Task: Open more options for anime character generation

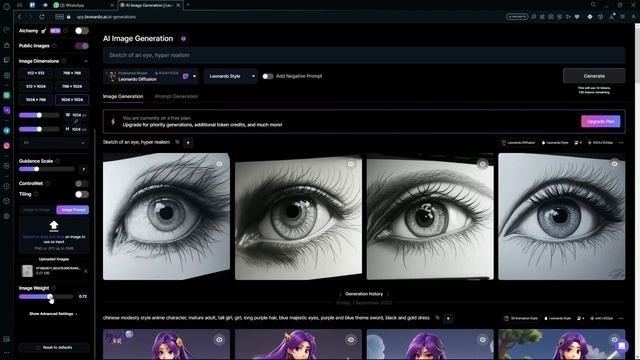Action: click(x=621, y=318)
